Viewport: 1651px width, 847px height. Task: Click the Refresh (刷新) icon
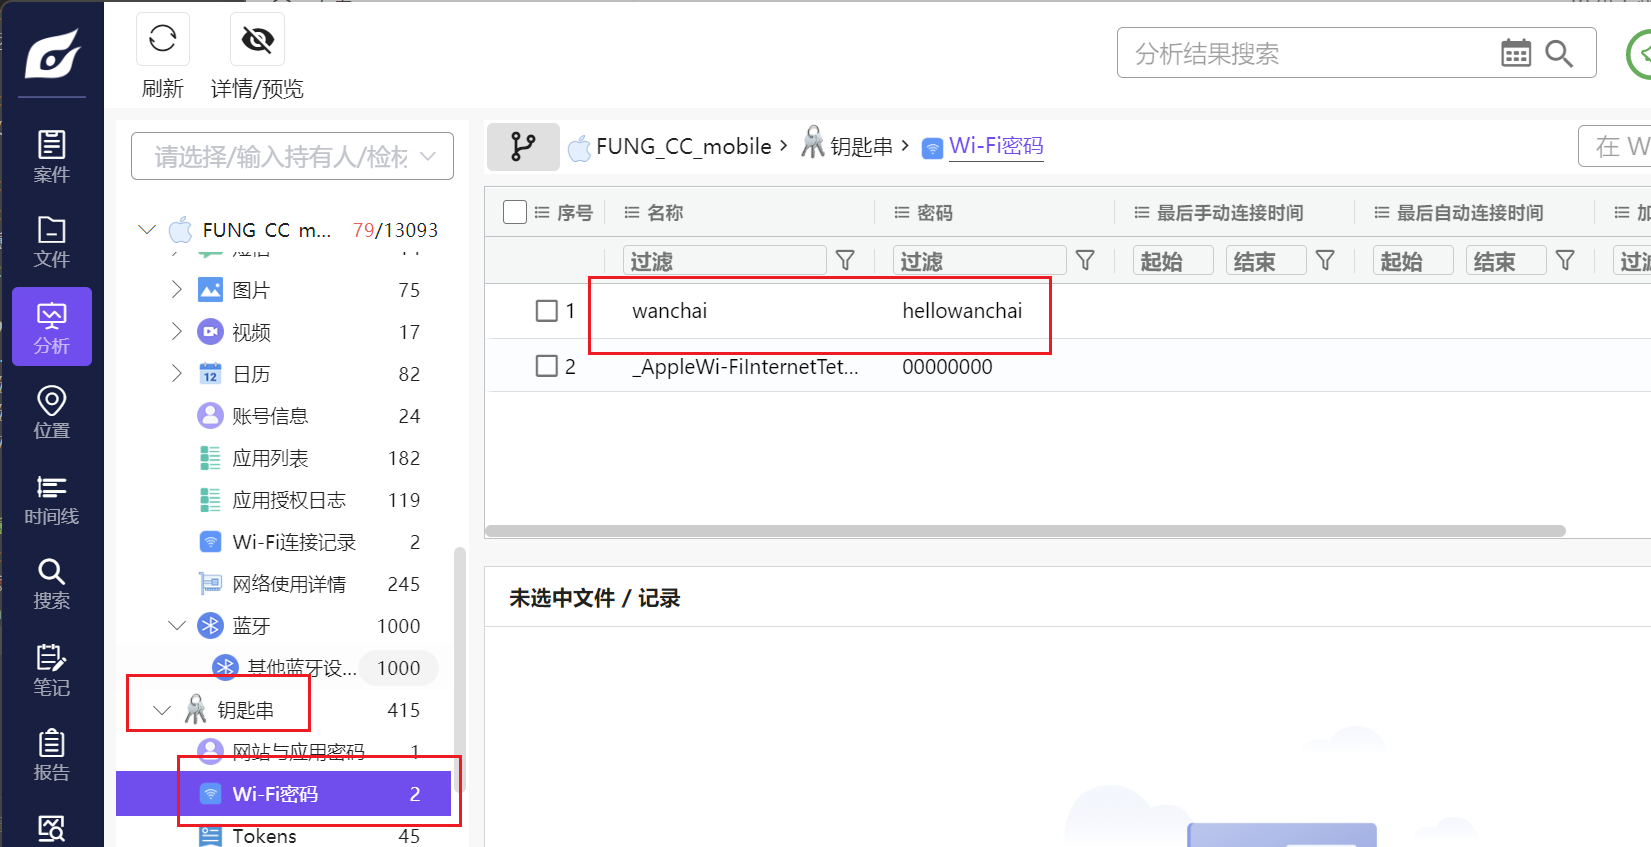coord(162,40)
